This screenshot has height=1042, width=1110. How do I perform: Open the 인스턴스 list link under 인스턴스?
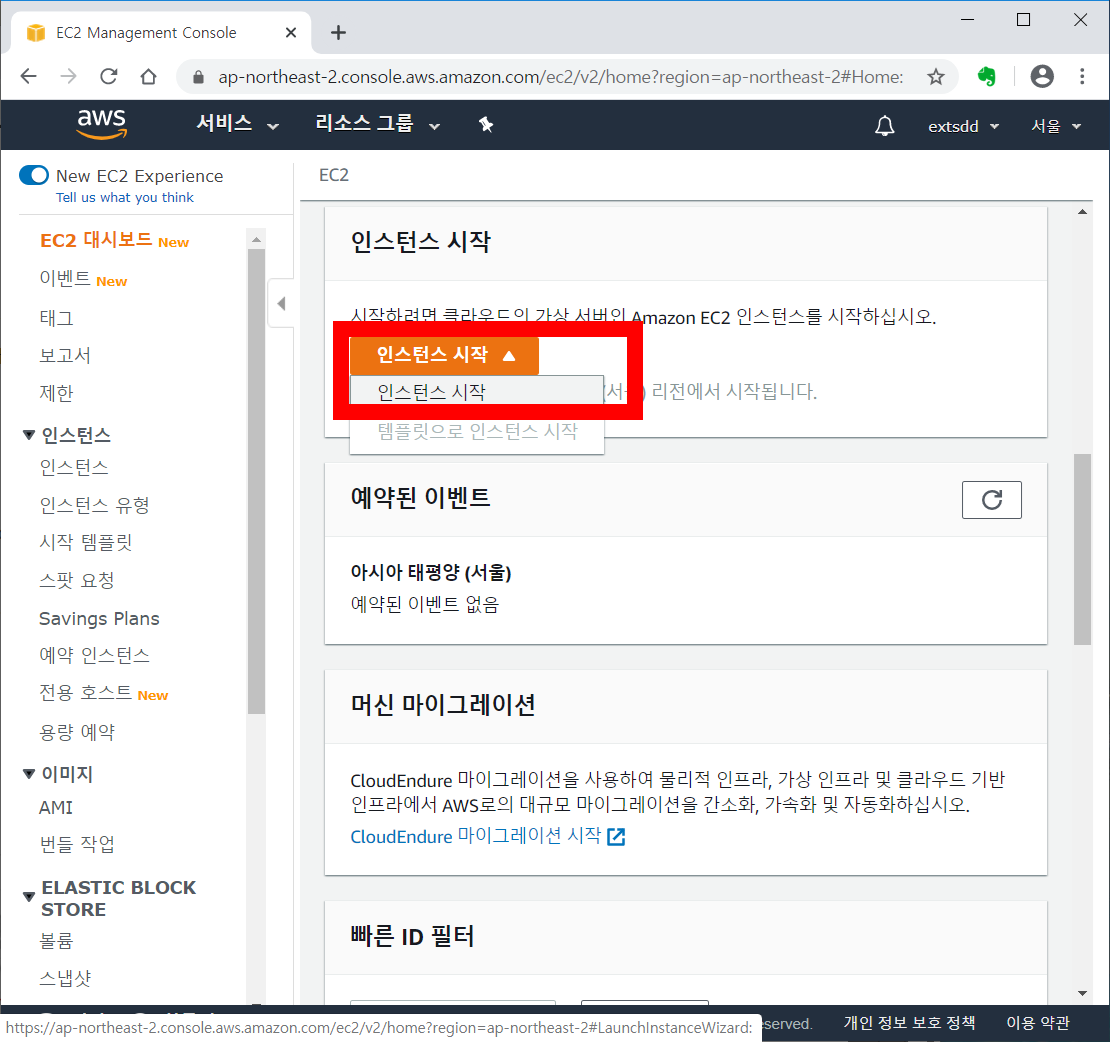point(74,468)
